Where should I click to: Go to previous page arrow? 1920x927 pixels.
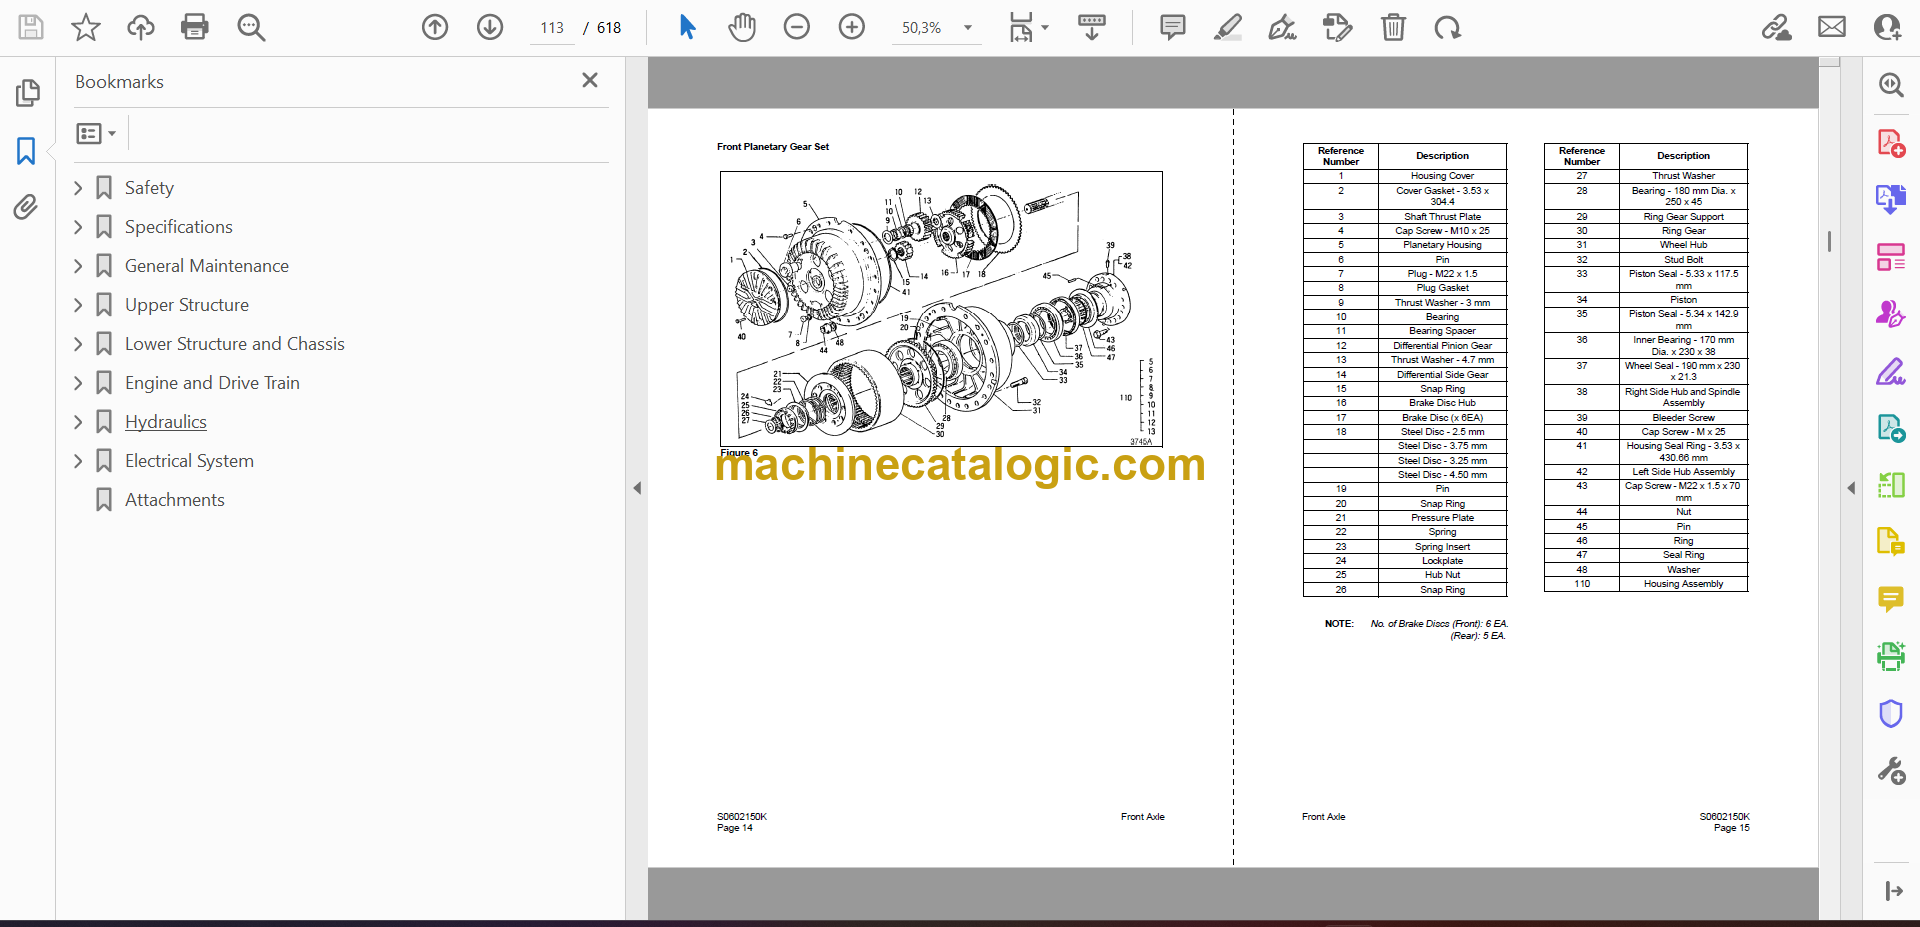435,27
